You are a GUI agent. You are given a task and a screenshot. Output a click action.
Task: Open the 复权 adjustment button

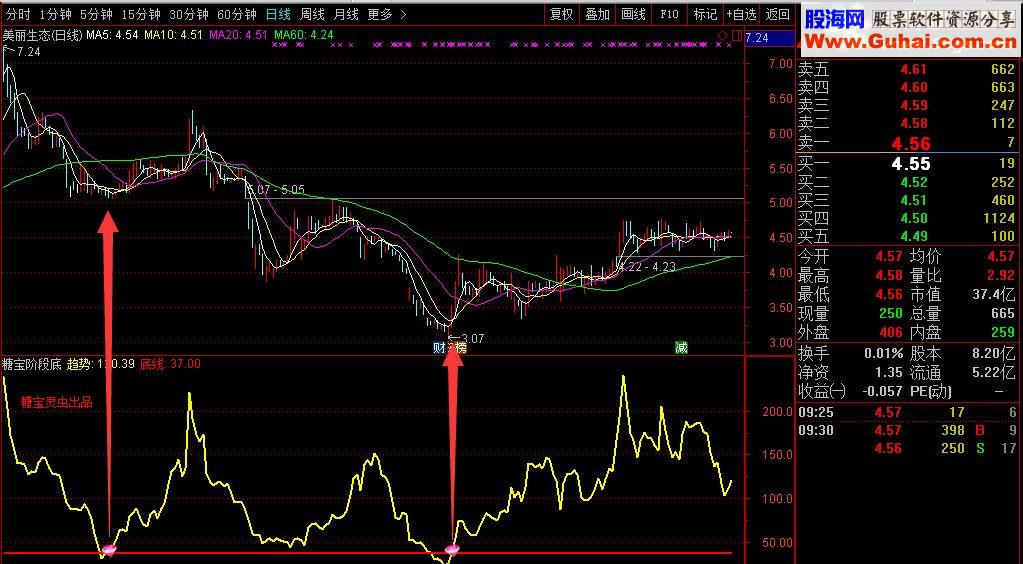point(562,14)
